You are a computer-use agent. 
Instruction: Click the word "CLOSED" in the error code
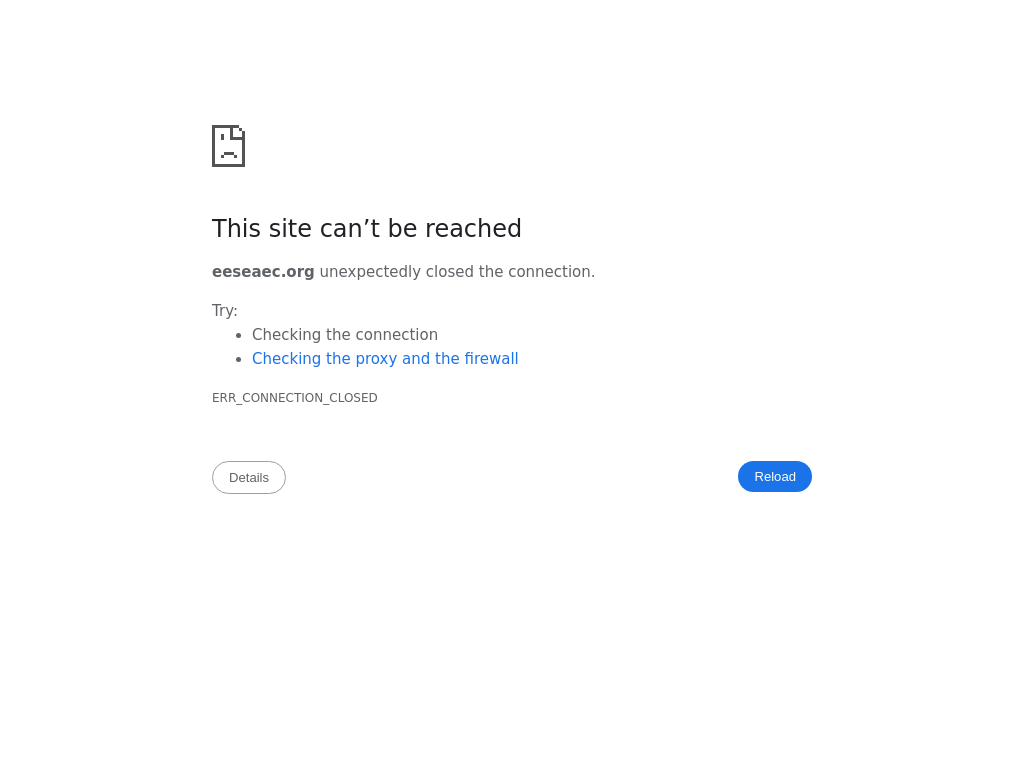click(353, 398)
